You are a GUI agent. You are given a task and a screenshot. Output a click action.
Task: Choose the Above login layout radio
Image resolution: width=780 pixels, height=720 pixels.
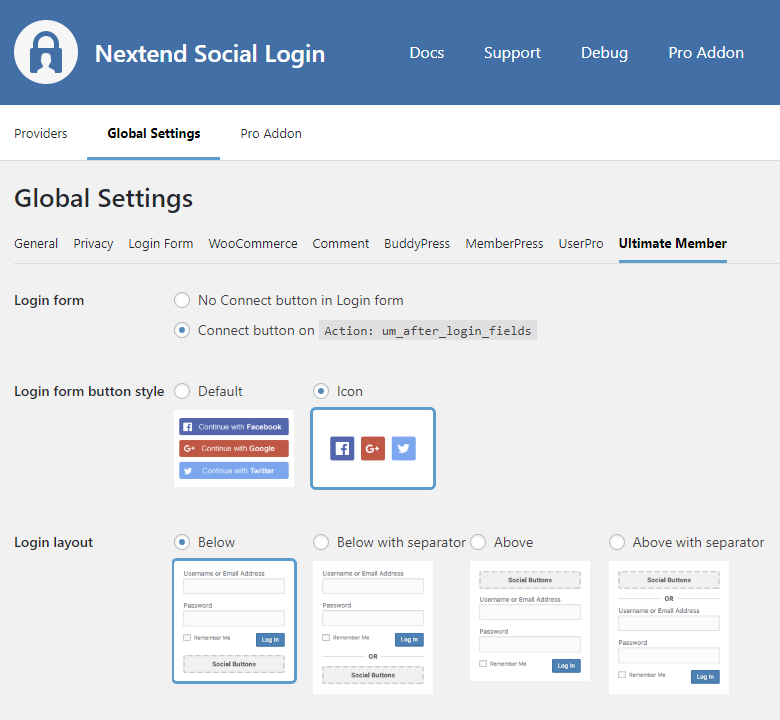click(x=478, y=542)
